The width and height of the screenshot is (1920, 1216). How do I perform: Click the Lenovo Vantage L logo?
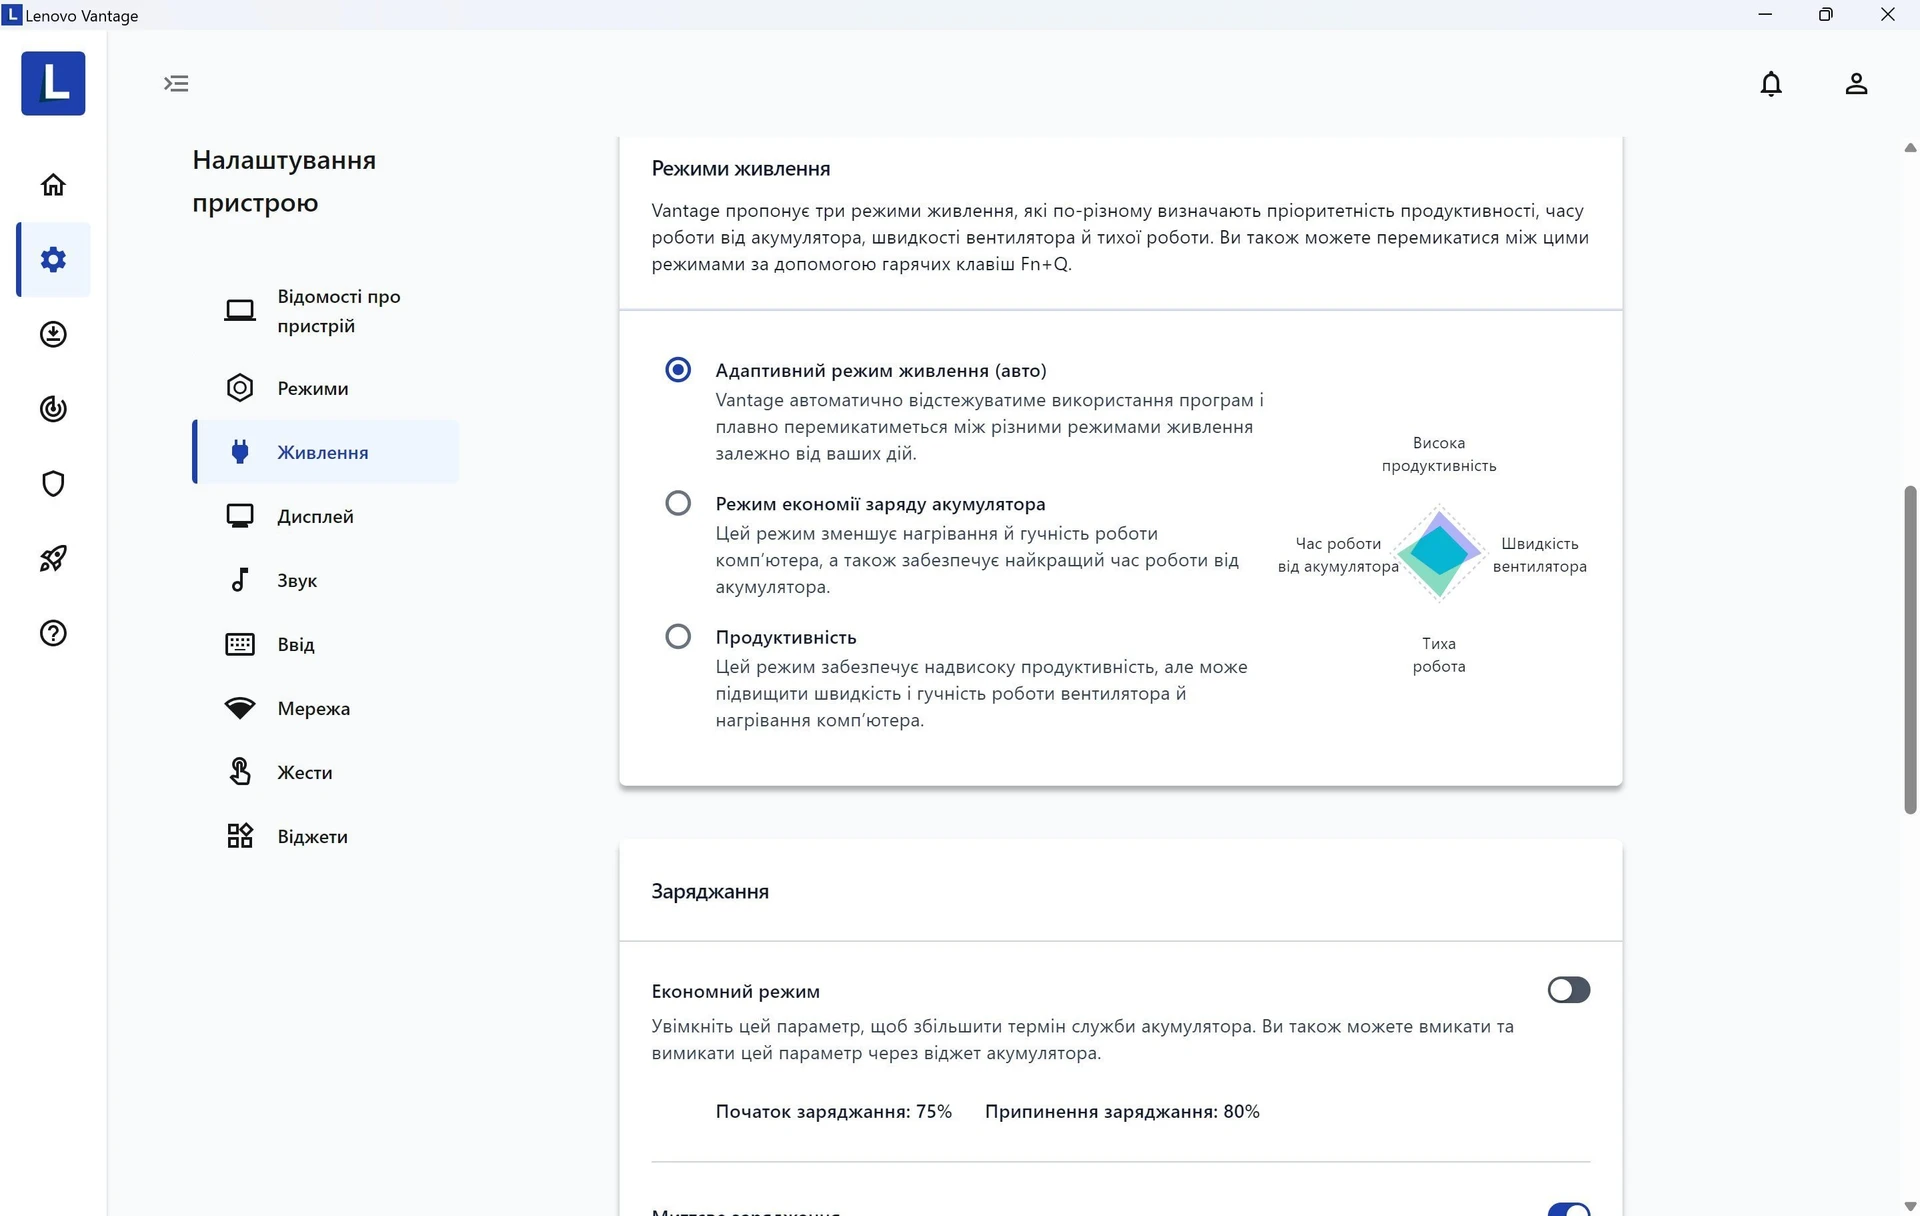53,83
